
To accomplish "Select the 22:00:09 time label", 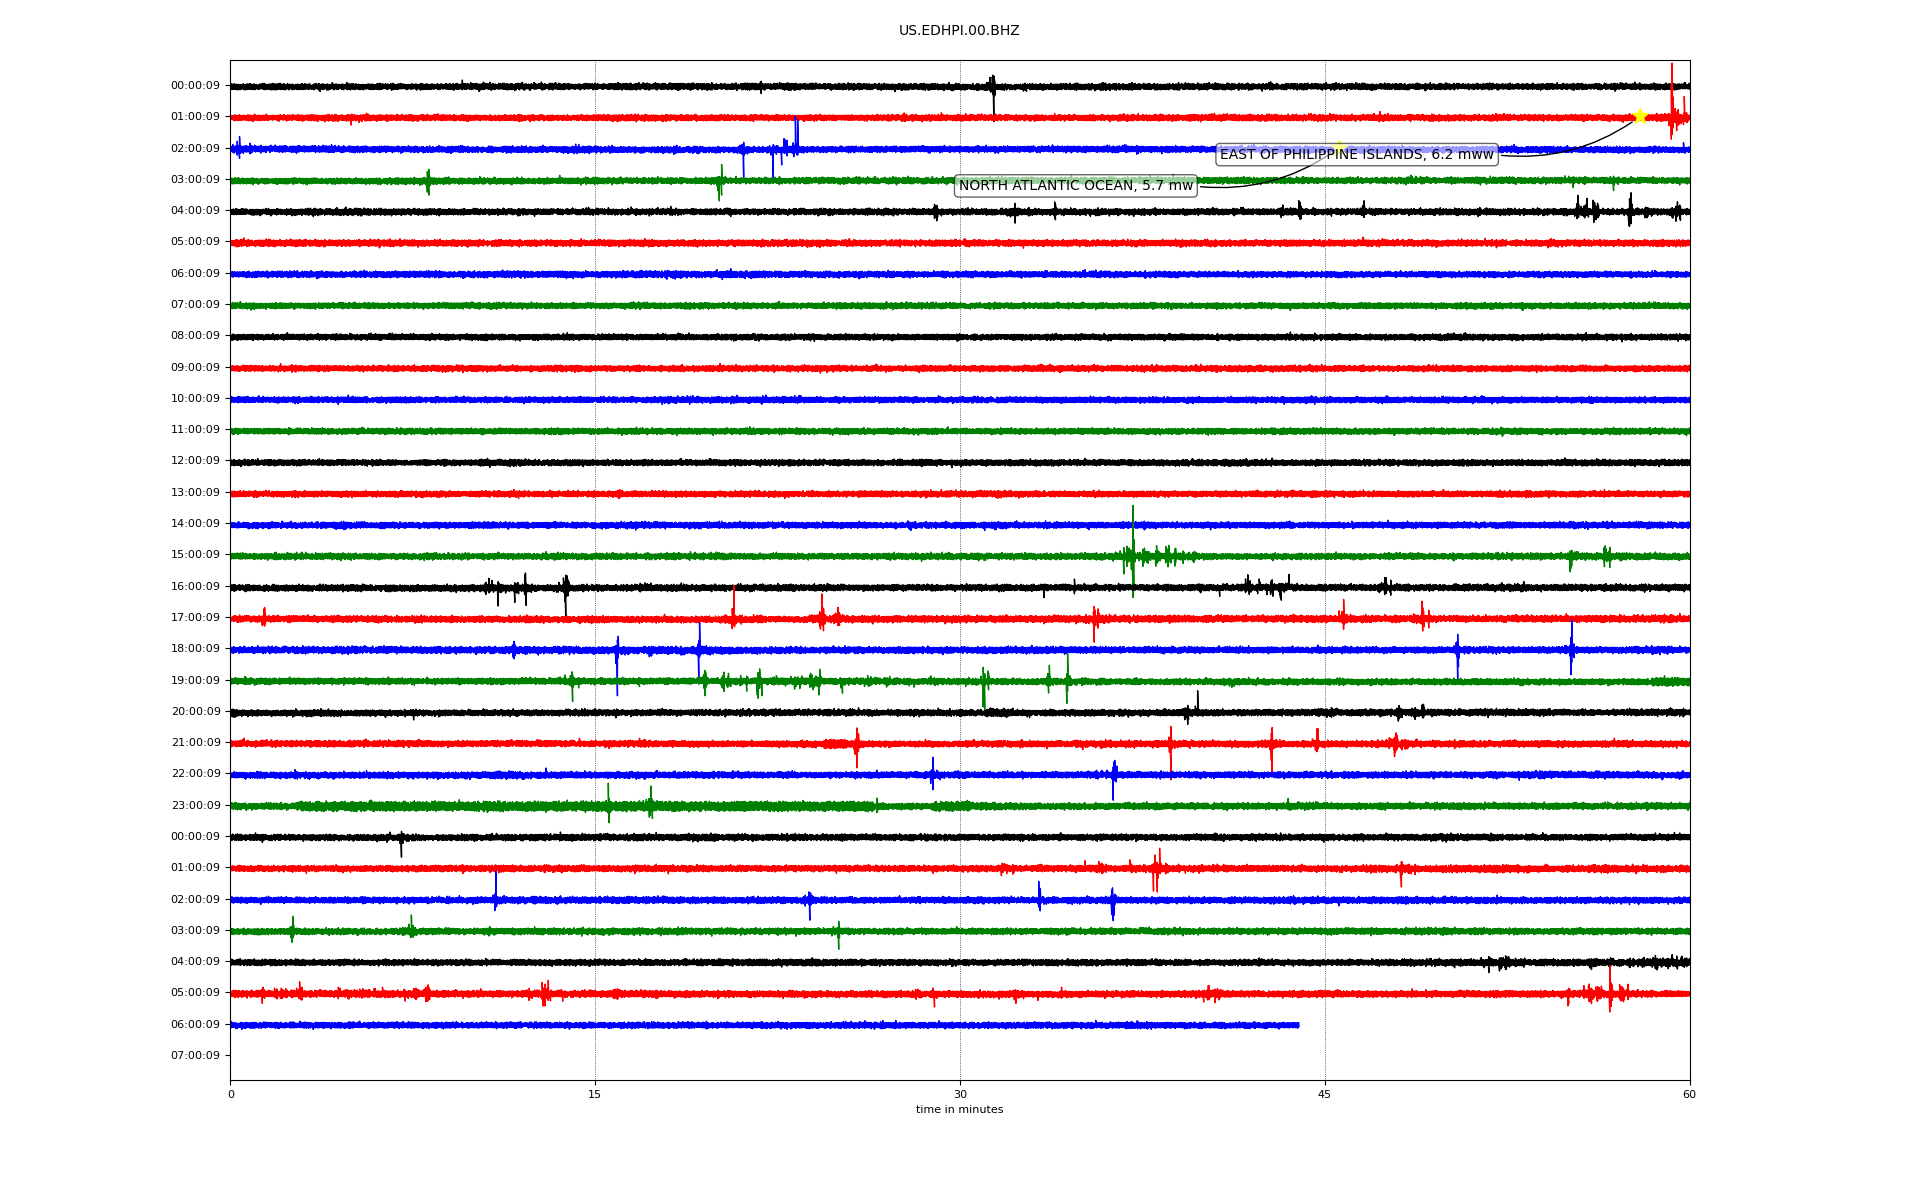I will pos(195,773).
